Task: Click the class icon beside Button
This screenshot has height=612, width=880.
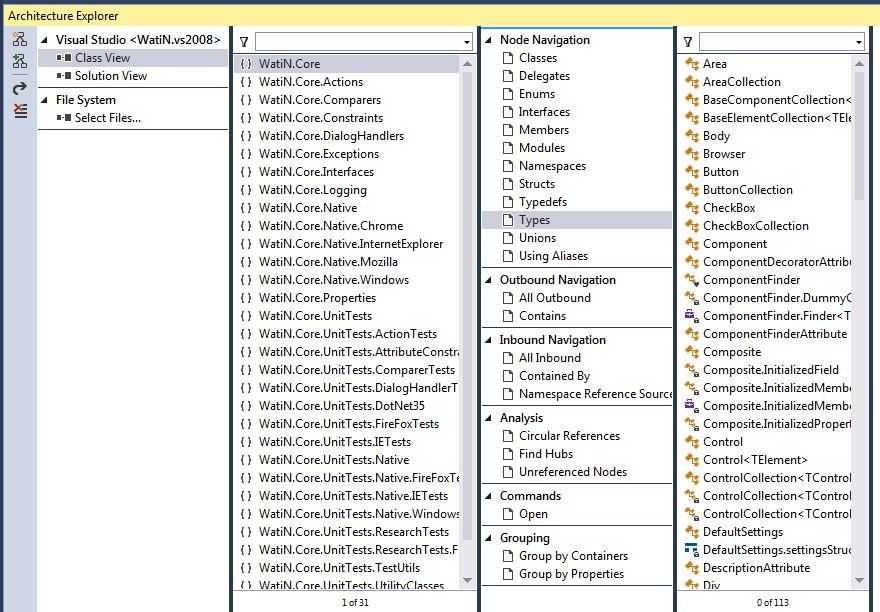Action: pyautogui.click(x=692, y=172)
